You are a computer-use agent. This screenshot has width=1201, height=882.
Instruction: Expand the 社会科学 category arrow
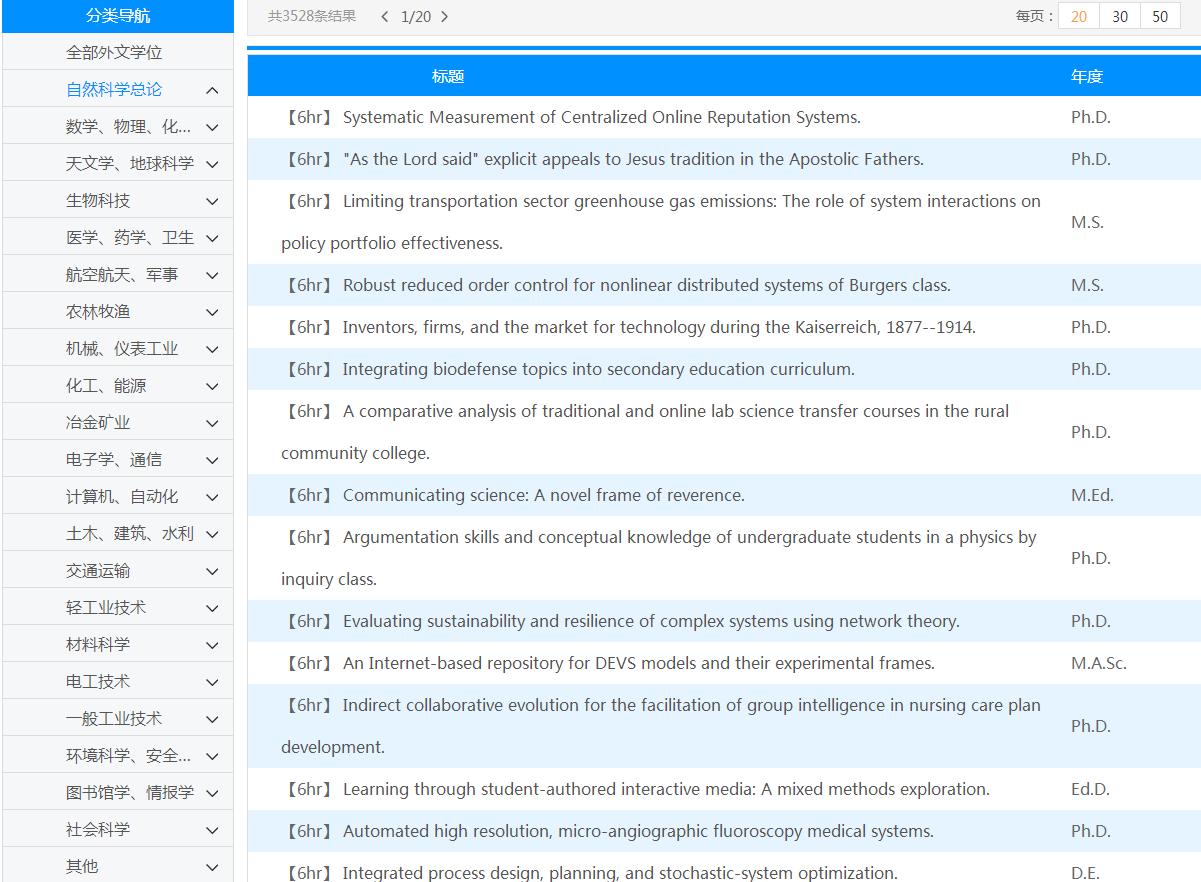coord(212,830)
